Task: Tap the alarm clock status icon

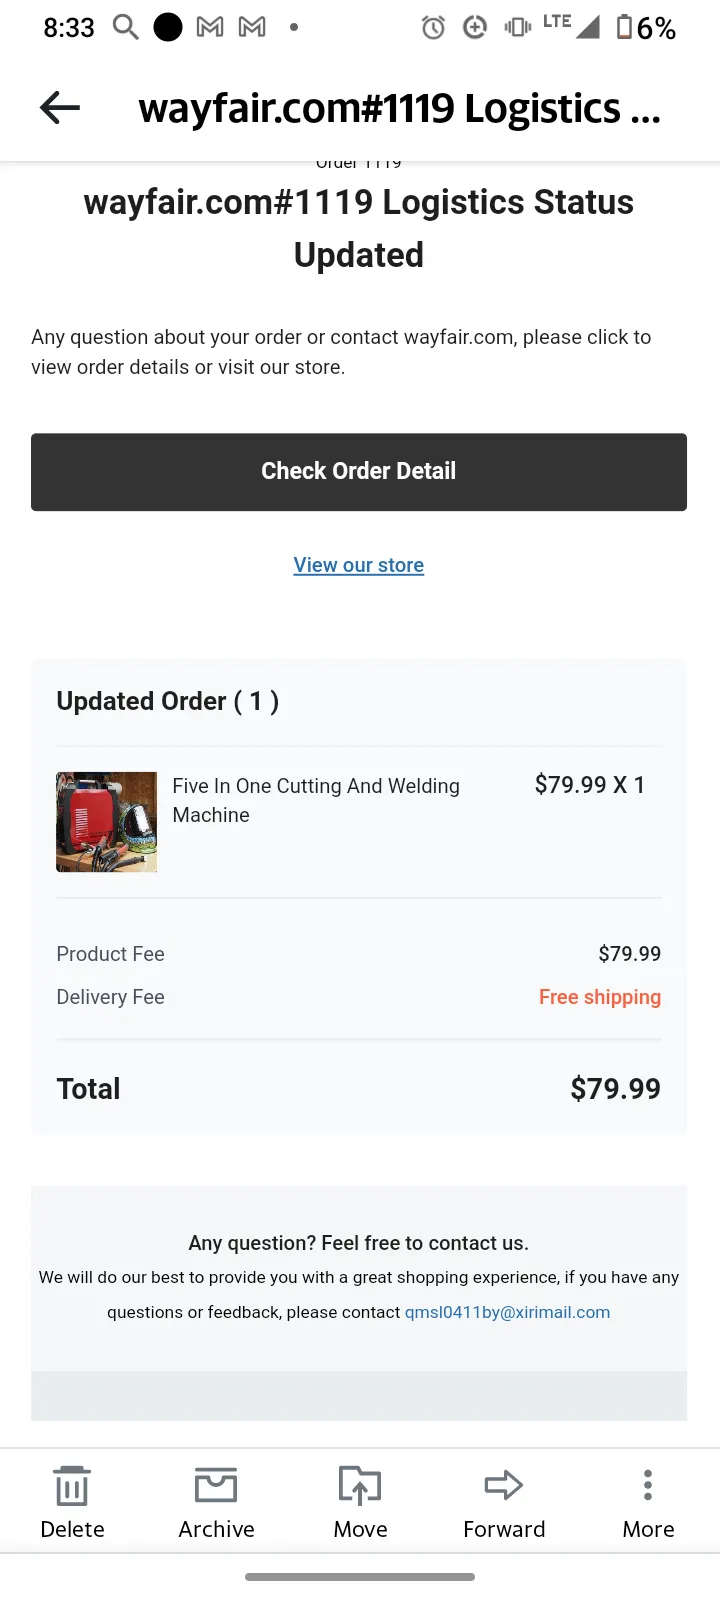Action: [433, 27]
